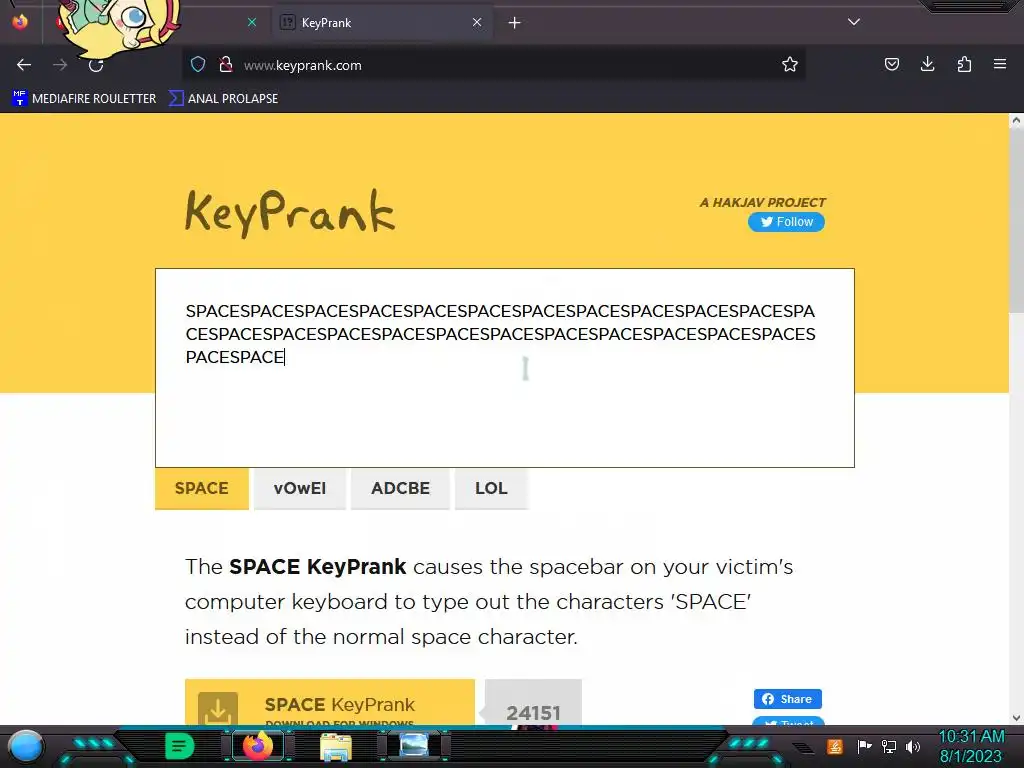Viewport: 1024px width, 768px height.
Task: Select the ADCBE prank tab
Action: tap(400, 488)
